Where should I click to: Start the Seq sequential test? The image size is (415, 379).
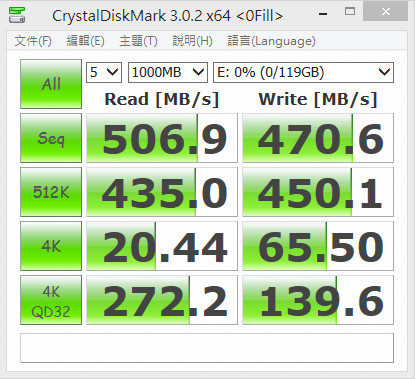(x=51, y=138)
